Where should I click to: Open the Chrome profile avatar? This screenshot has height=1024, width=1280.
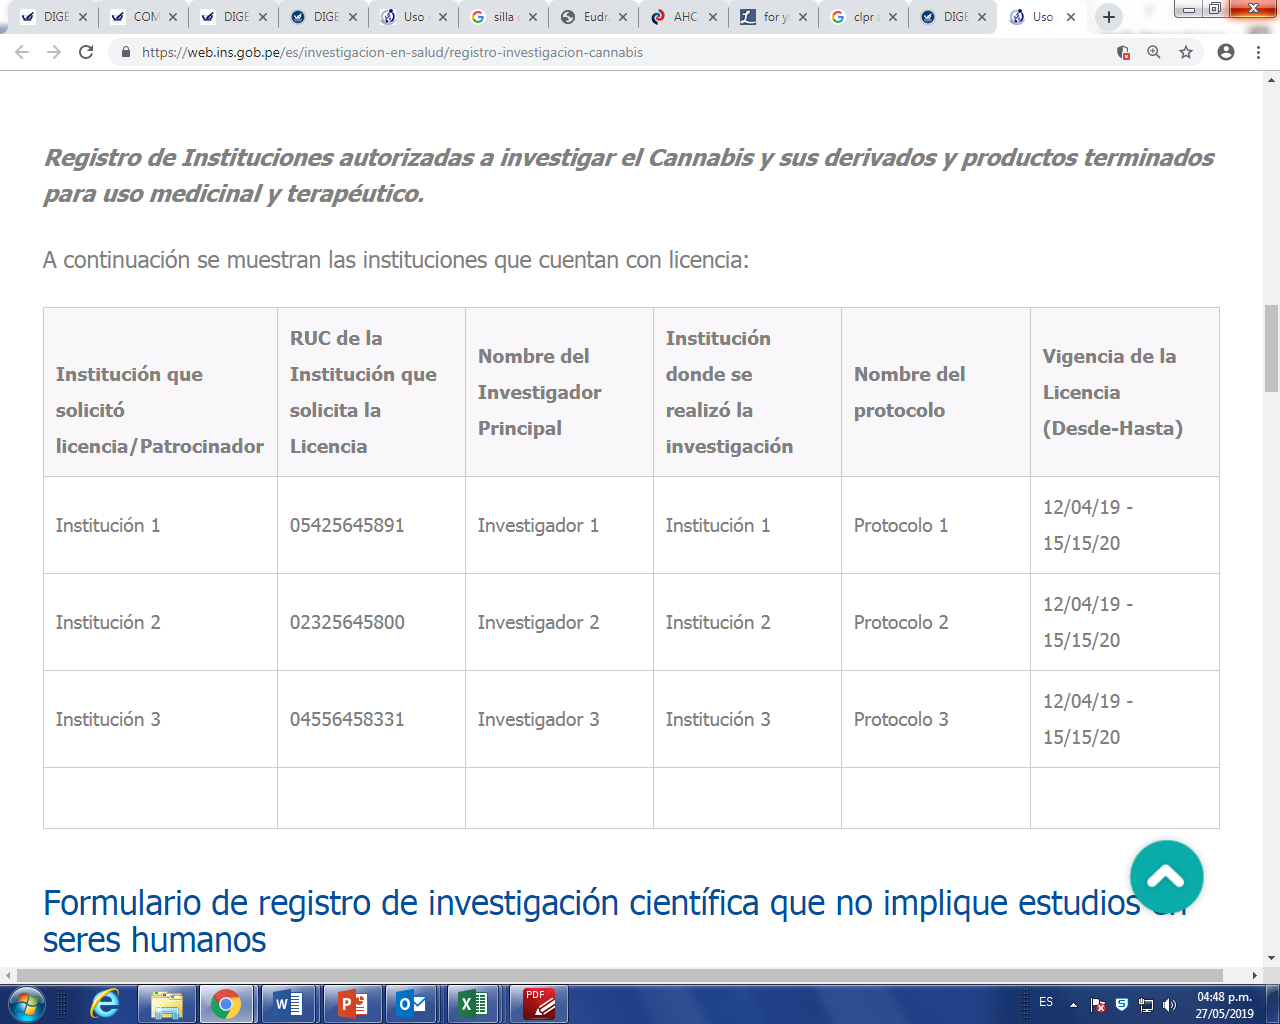tap(1226, 52)
